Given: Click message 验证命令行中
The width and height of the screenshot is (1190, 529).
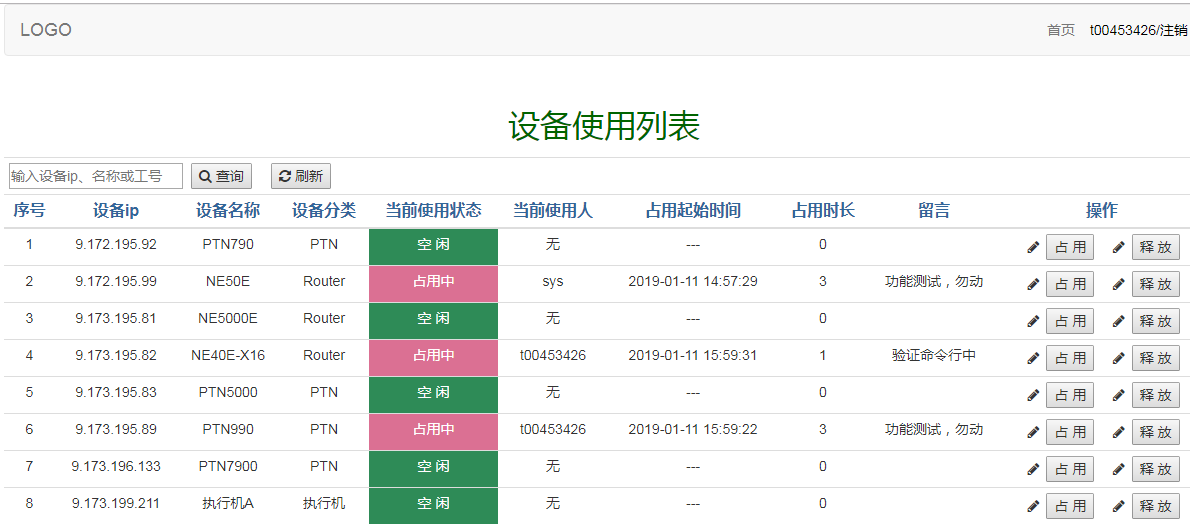Looking at the screenshot, I should coord(934,355).
